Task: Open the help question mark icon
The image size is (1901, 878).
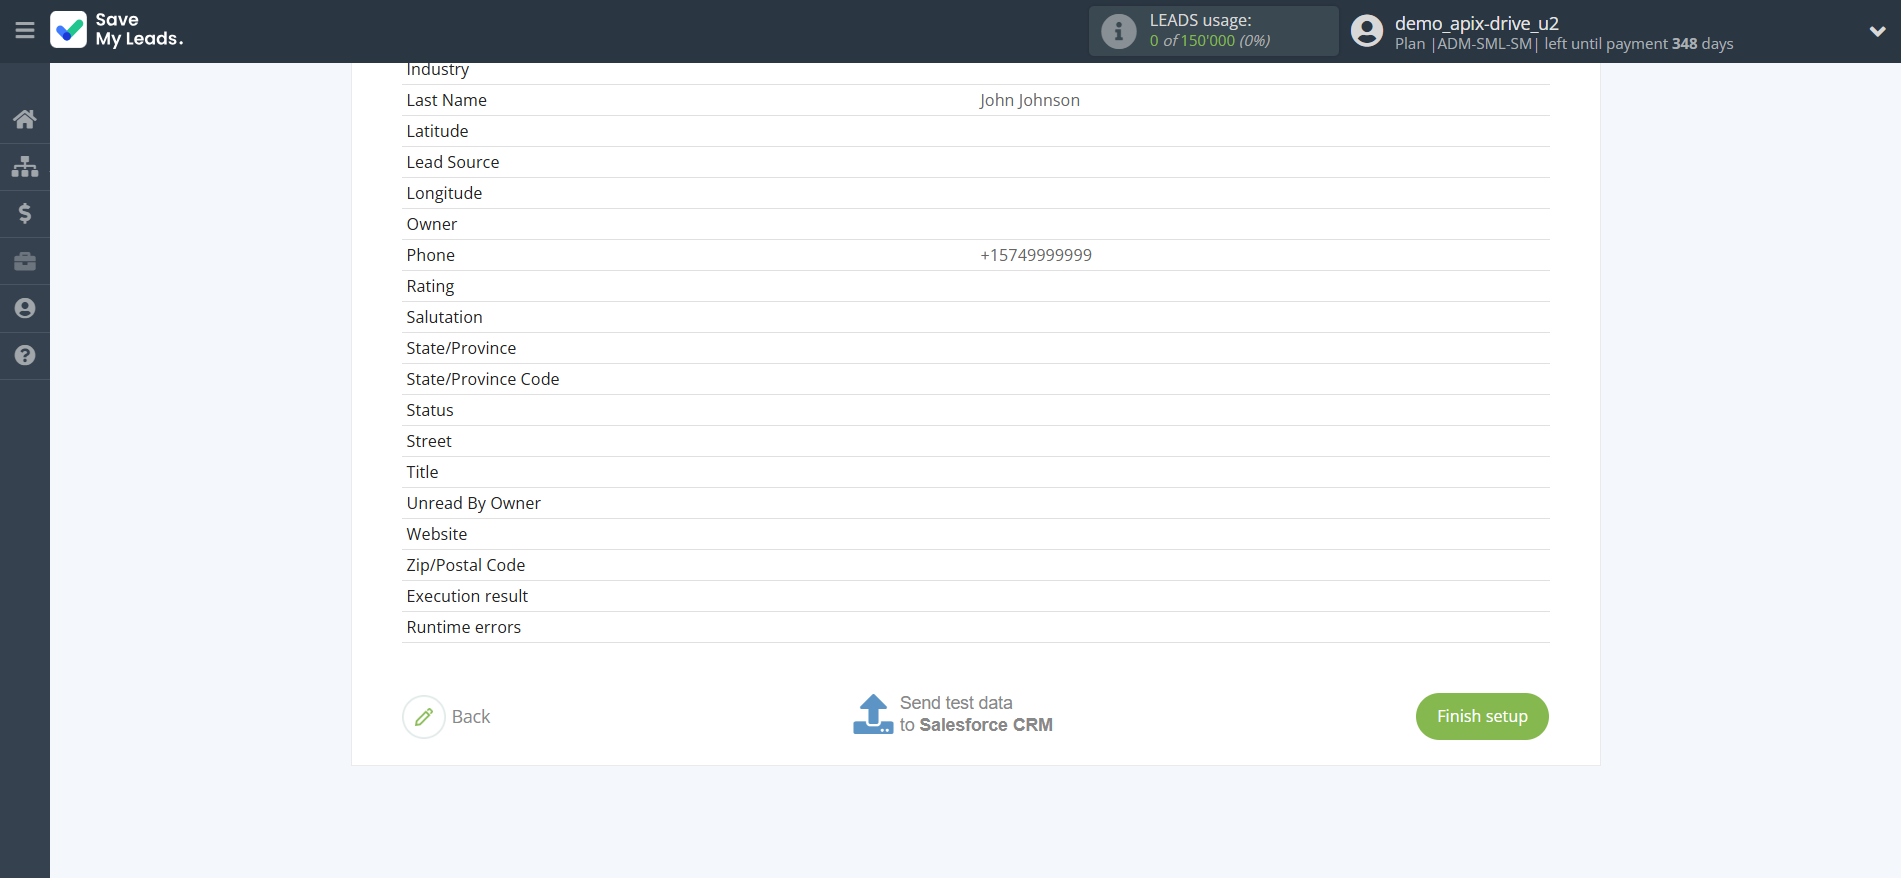Action: [25, 355]
